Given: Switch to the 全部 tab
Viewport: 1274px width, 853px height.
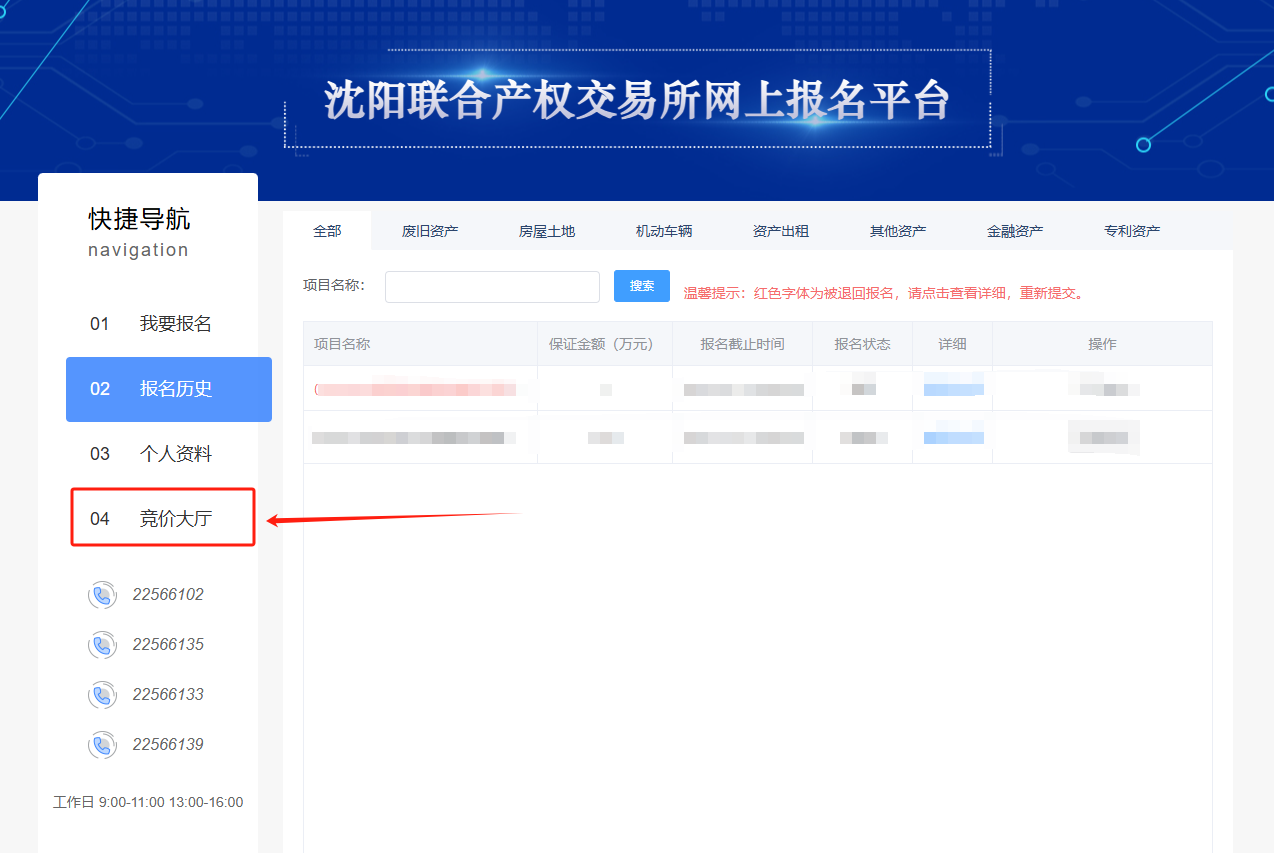Looking at the screenshot, I should pos(327,231).
